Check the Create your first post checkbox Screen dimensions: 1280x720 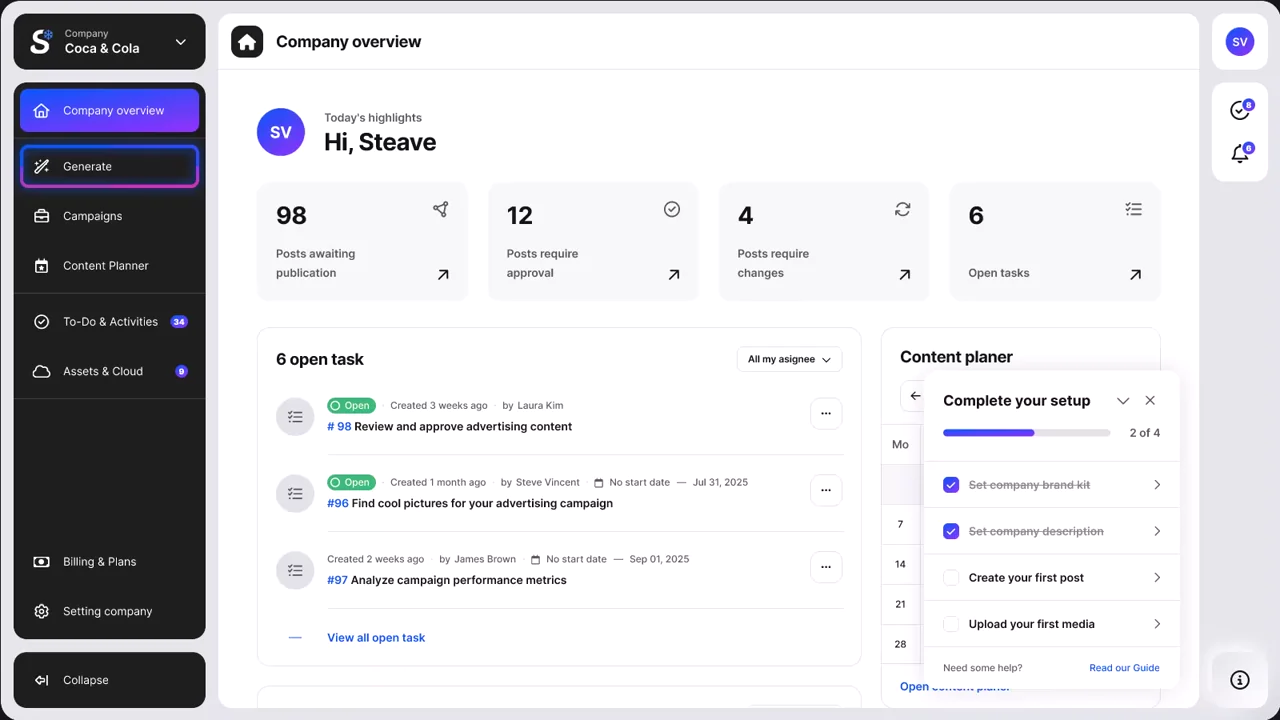[x=951, y=578]
